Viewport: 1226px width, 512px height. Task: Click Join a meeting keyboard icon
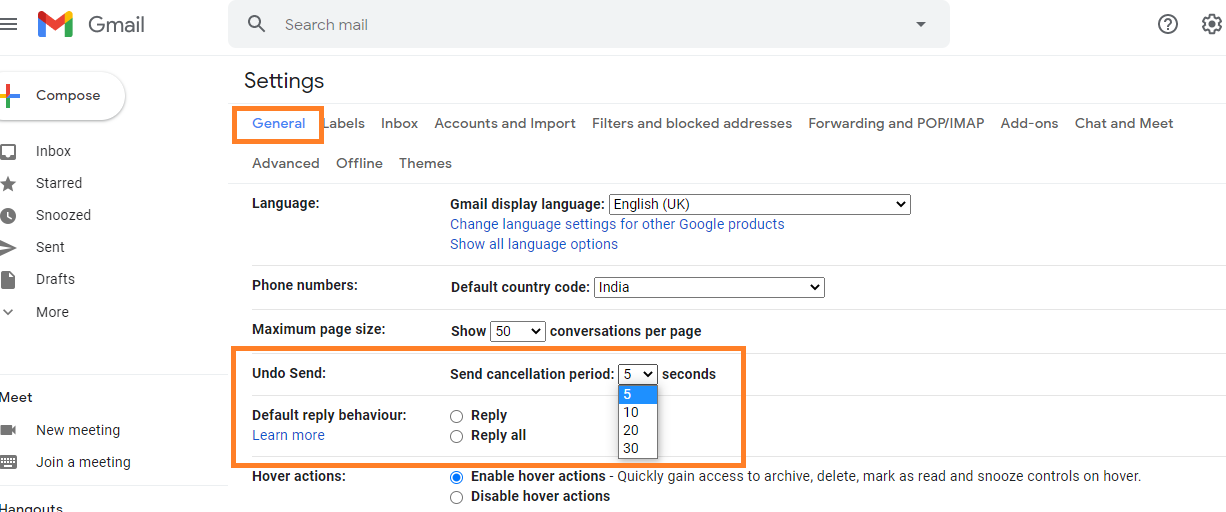8,462
